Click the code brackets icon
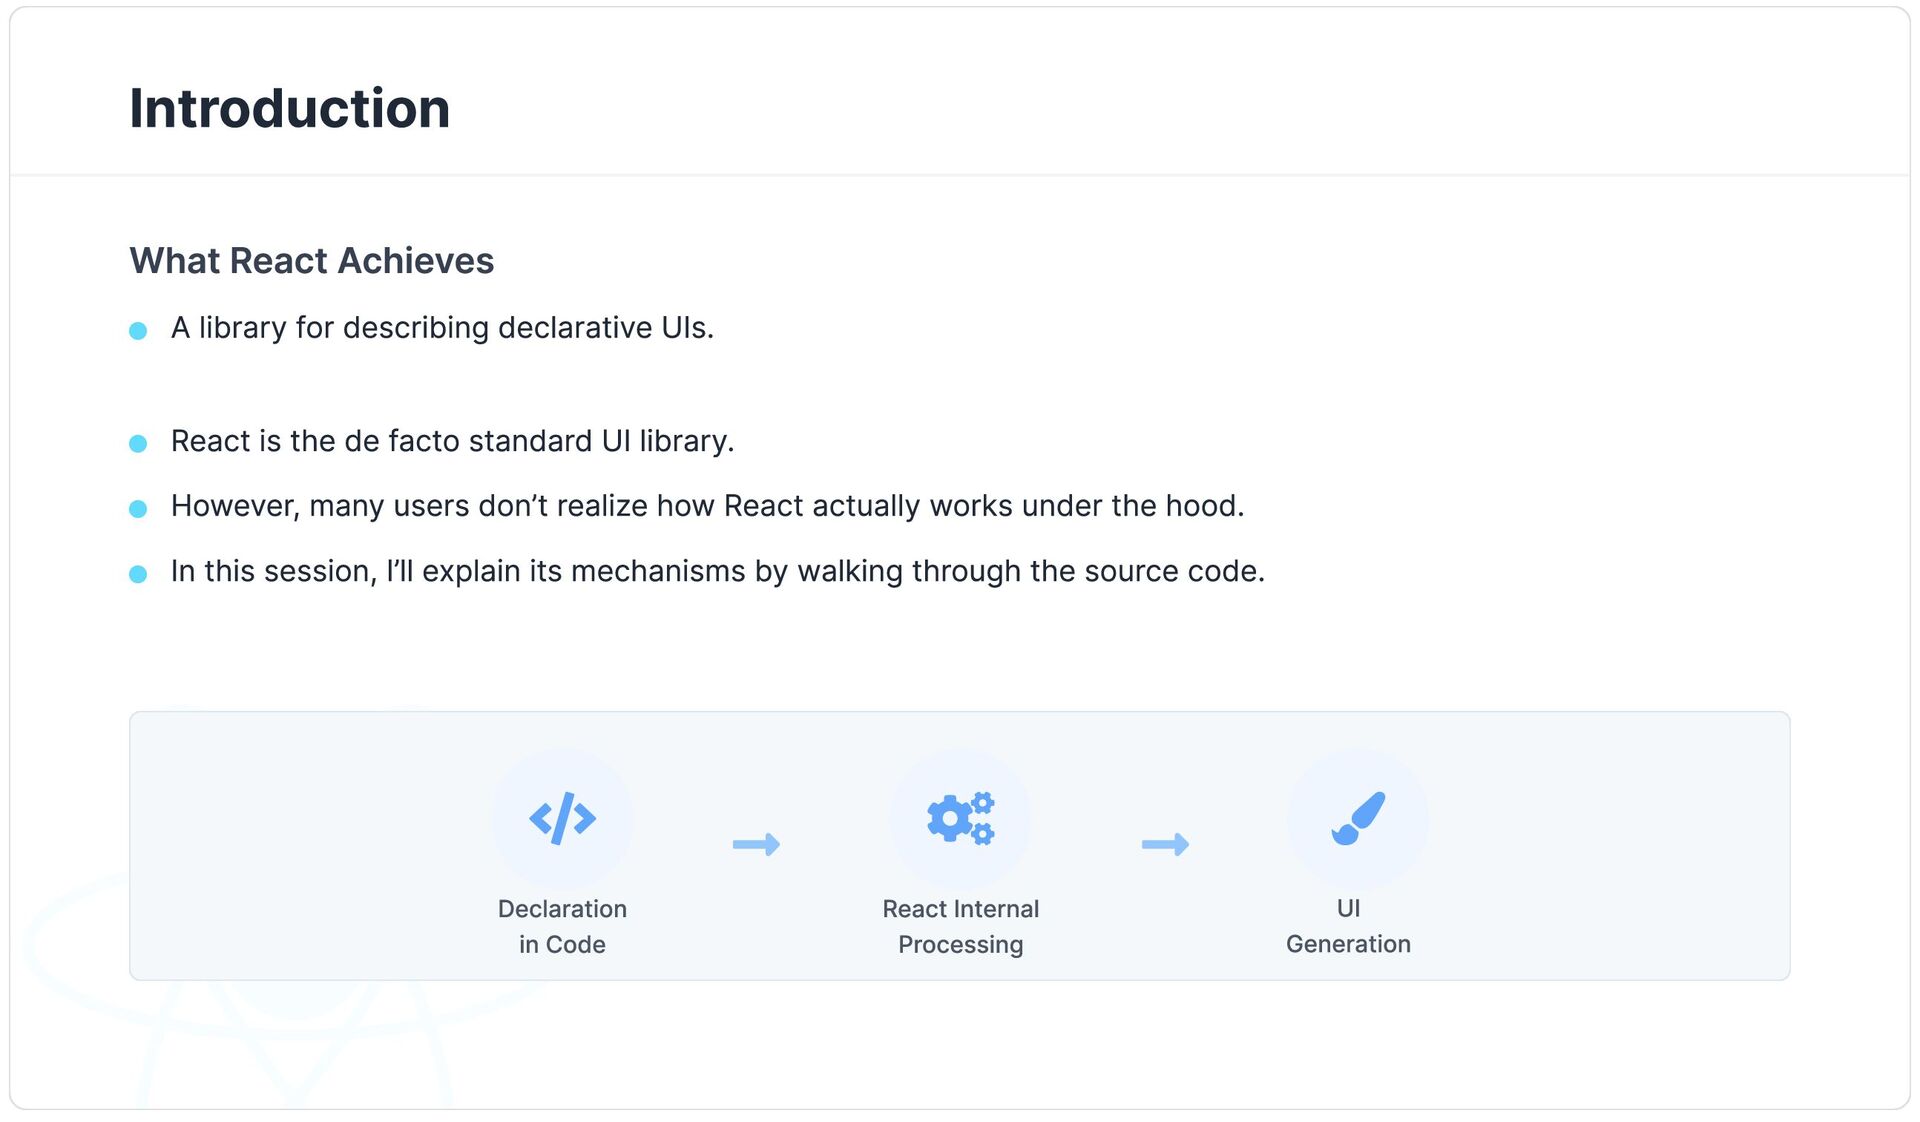Viewport: 1920px width, 1122px height. point(562,819)
